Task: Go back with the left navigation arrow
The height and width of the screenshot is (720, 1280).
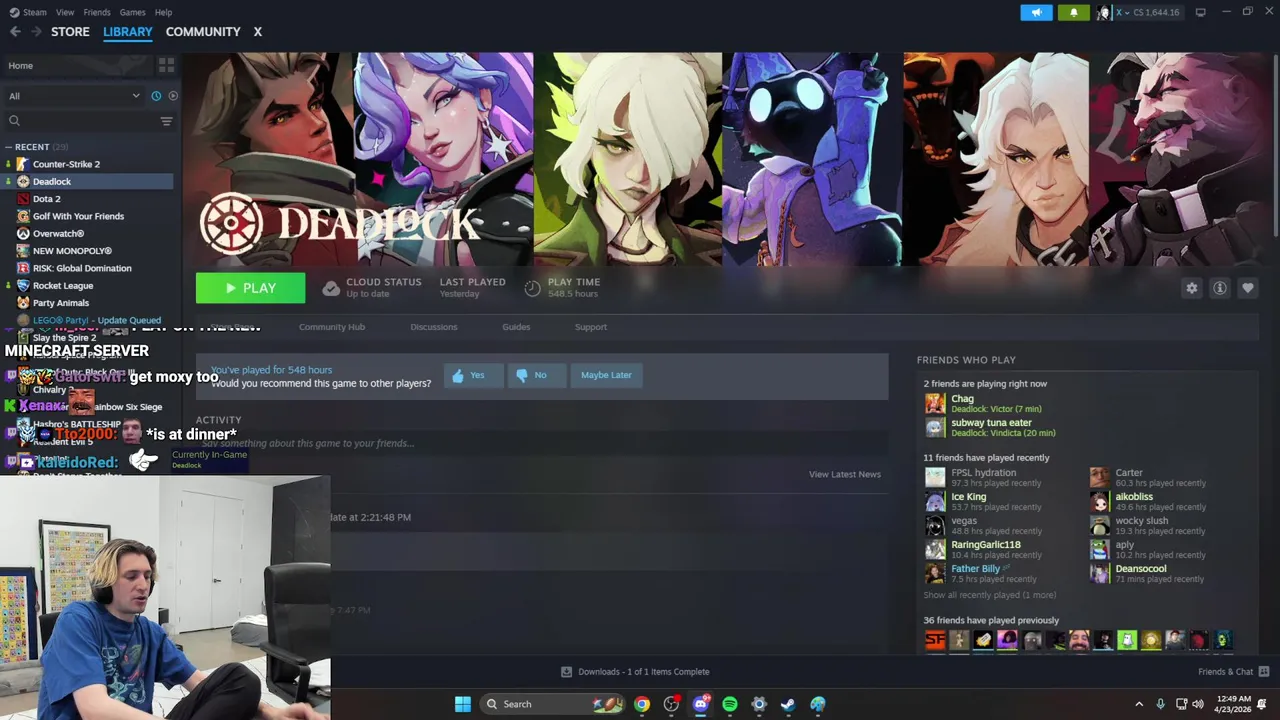Action: (x=15, y=32)
